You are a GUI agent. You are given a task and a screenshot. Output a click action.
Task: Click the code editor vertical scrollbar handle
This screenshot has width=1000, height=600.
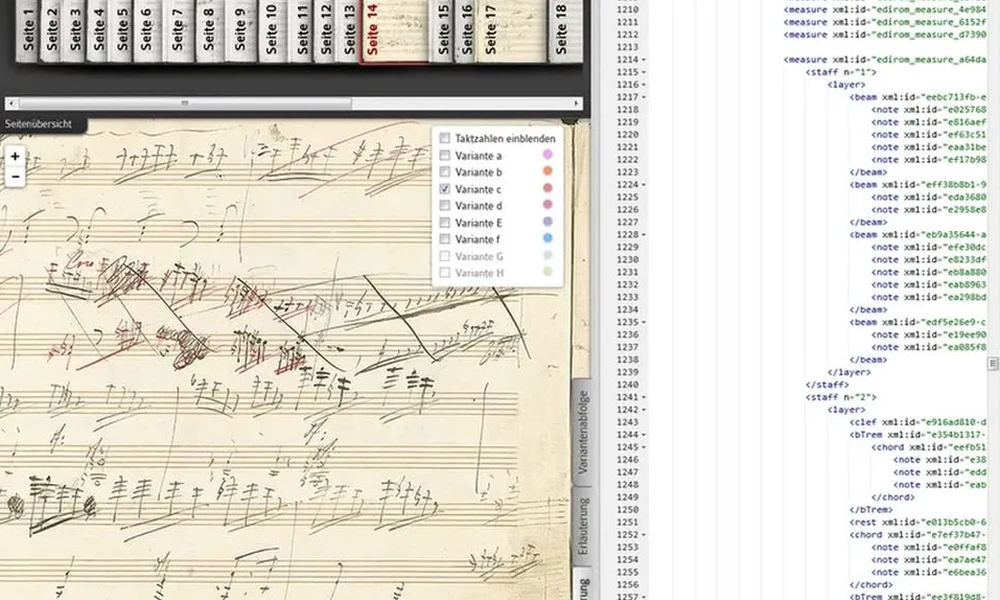tap(993, 363)
